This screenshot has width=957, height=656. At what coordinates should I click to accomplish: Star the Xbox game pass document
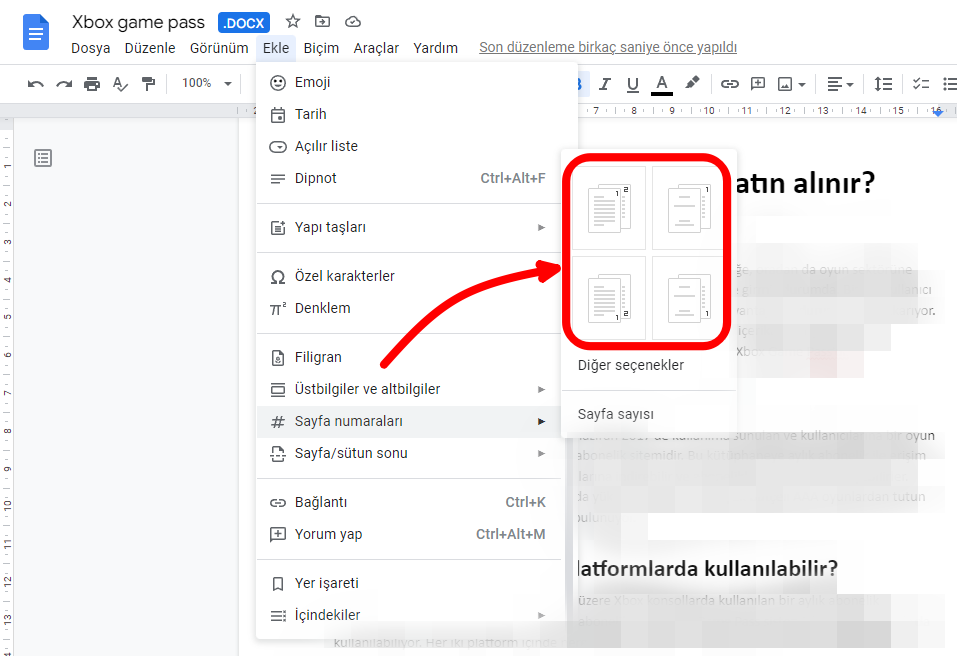coord(293,21)
